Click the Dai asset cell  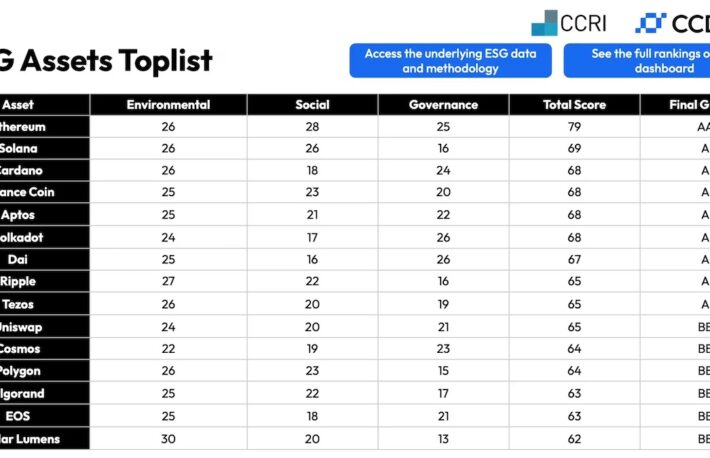44,260
